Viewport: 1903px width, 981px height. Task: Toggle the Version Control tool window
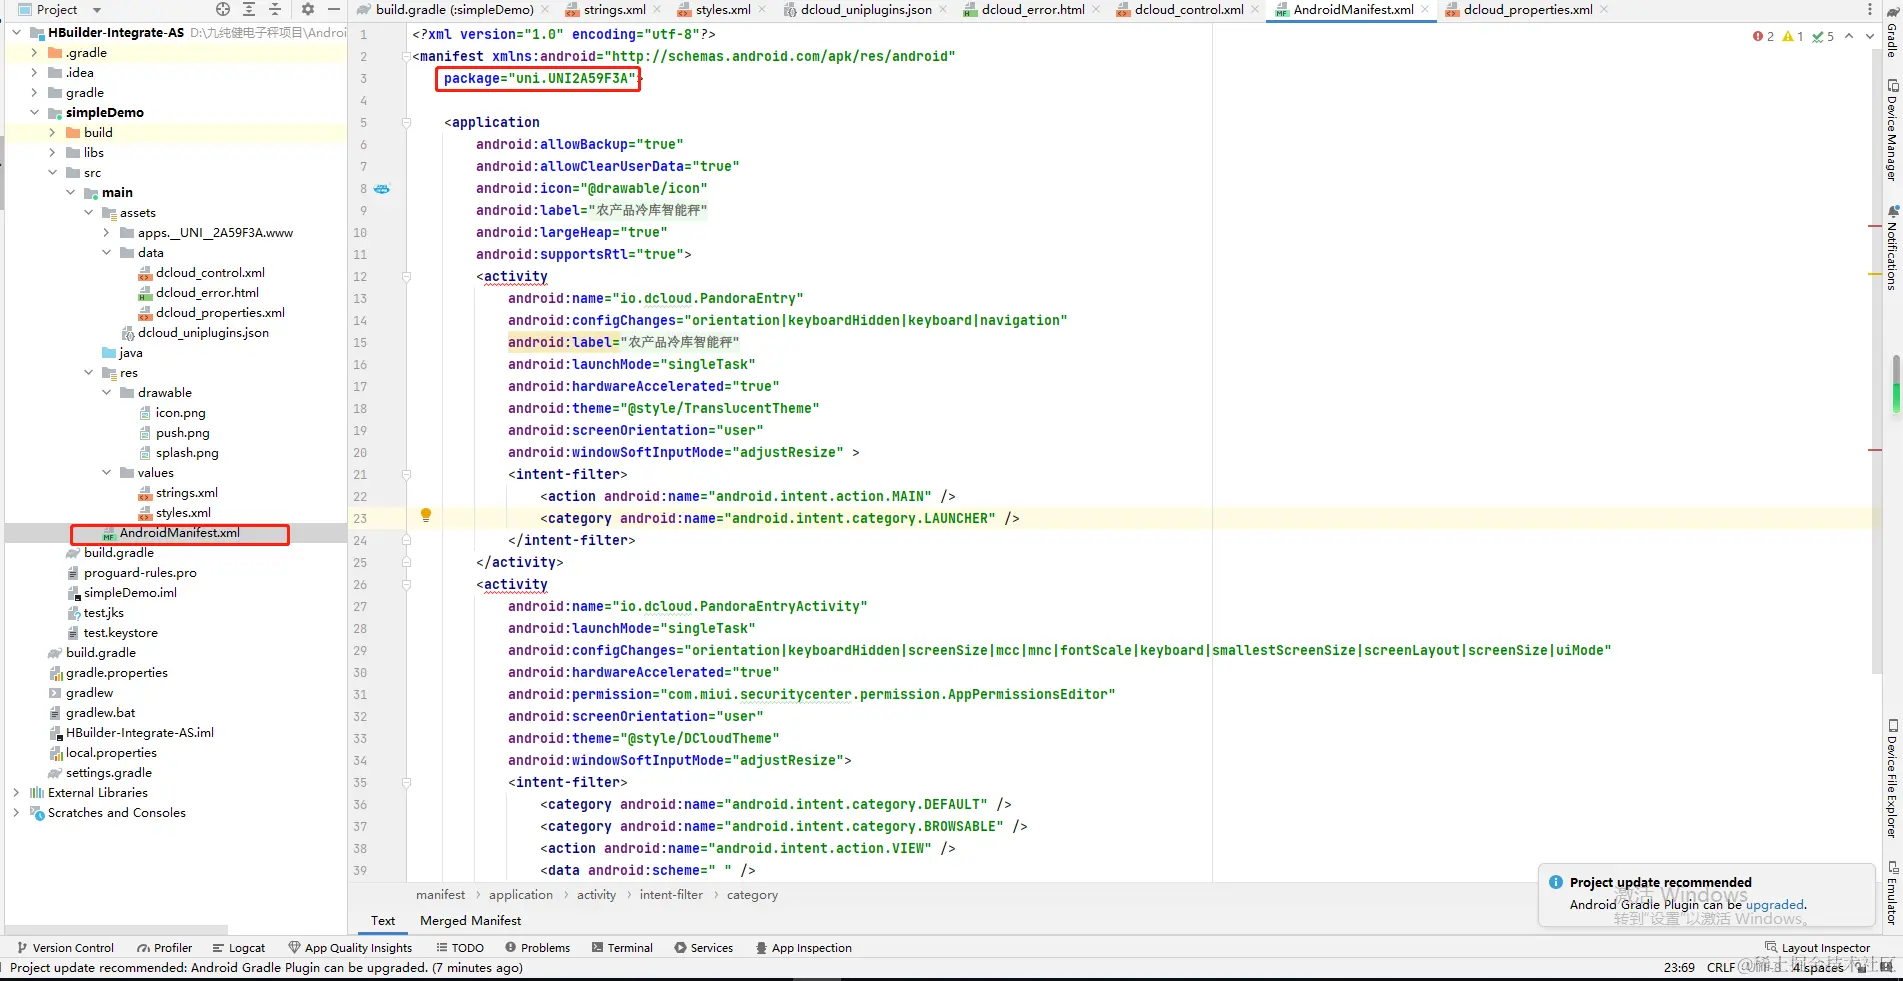(65, 948)
